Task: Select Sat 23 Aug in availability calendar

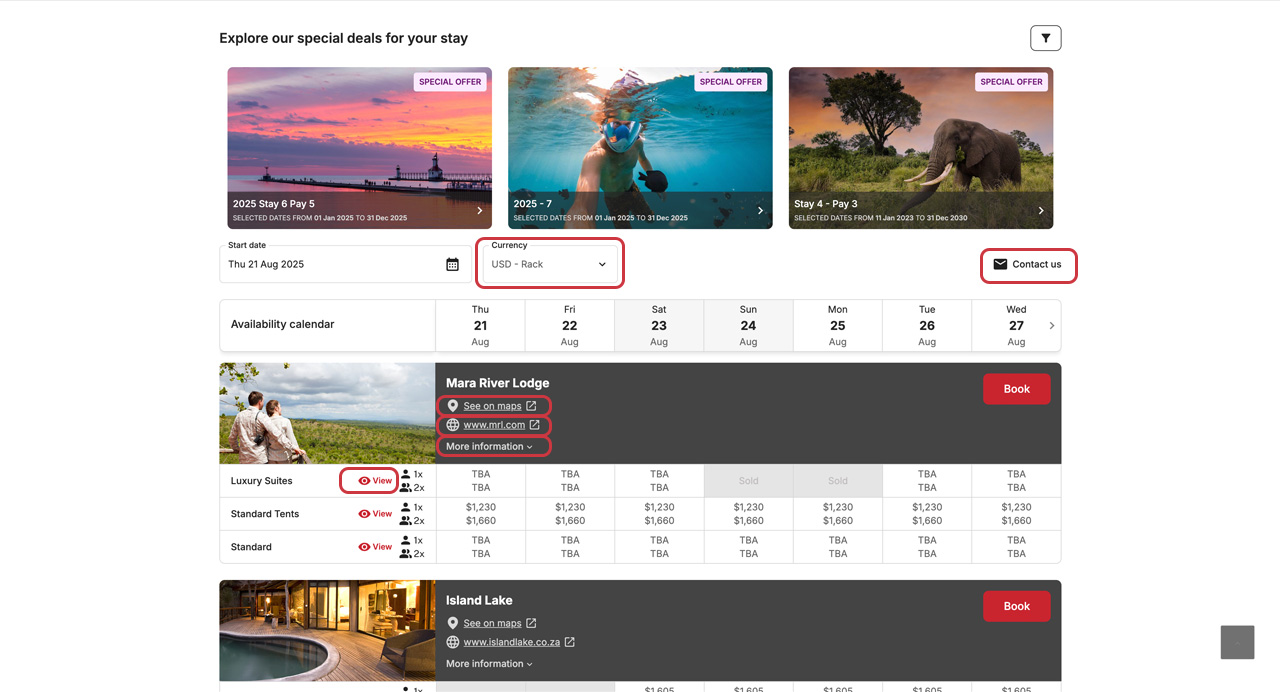Action: 659,325
